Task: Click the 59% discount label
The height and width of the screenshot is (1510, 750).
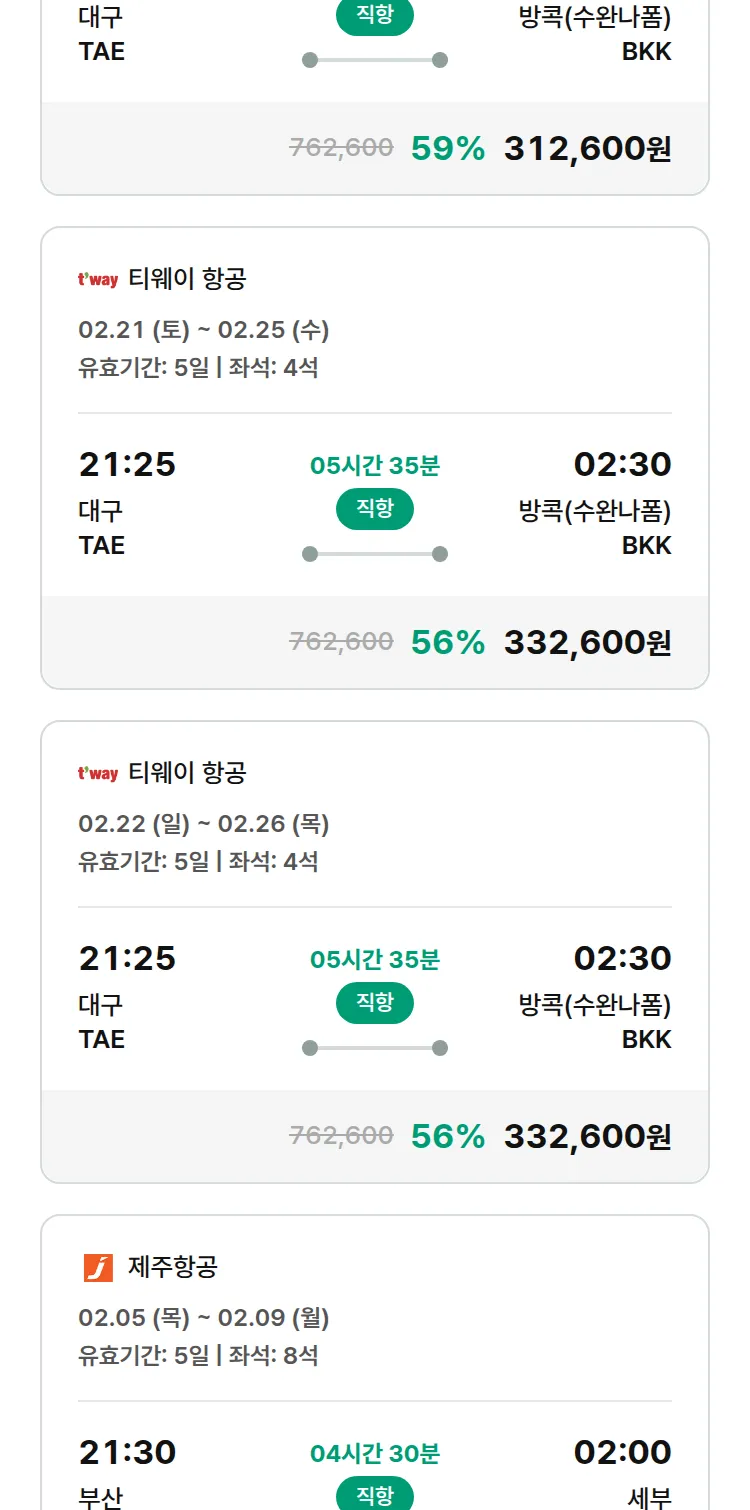Action: tap(448, 149)
